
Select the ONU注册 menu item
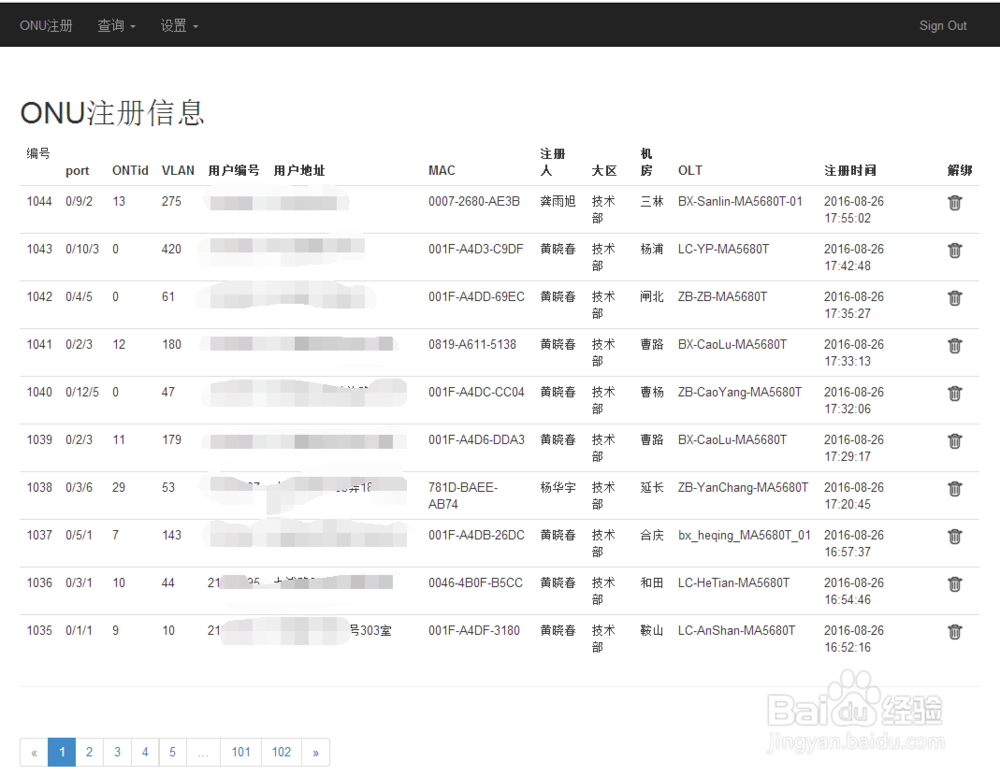pos(46,25)
